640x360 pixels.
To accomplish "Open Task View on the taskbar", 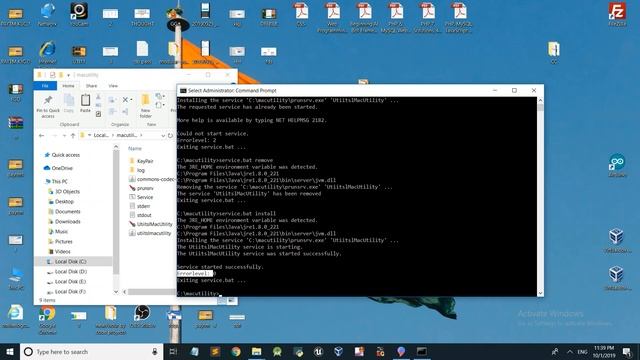I will tap(173, 351).
